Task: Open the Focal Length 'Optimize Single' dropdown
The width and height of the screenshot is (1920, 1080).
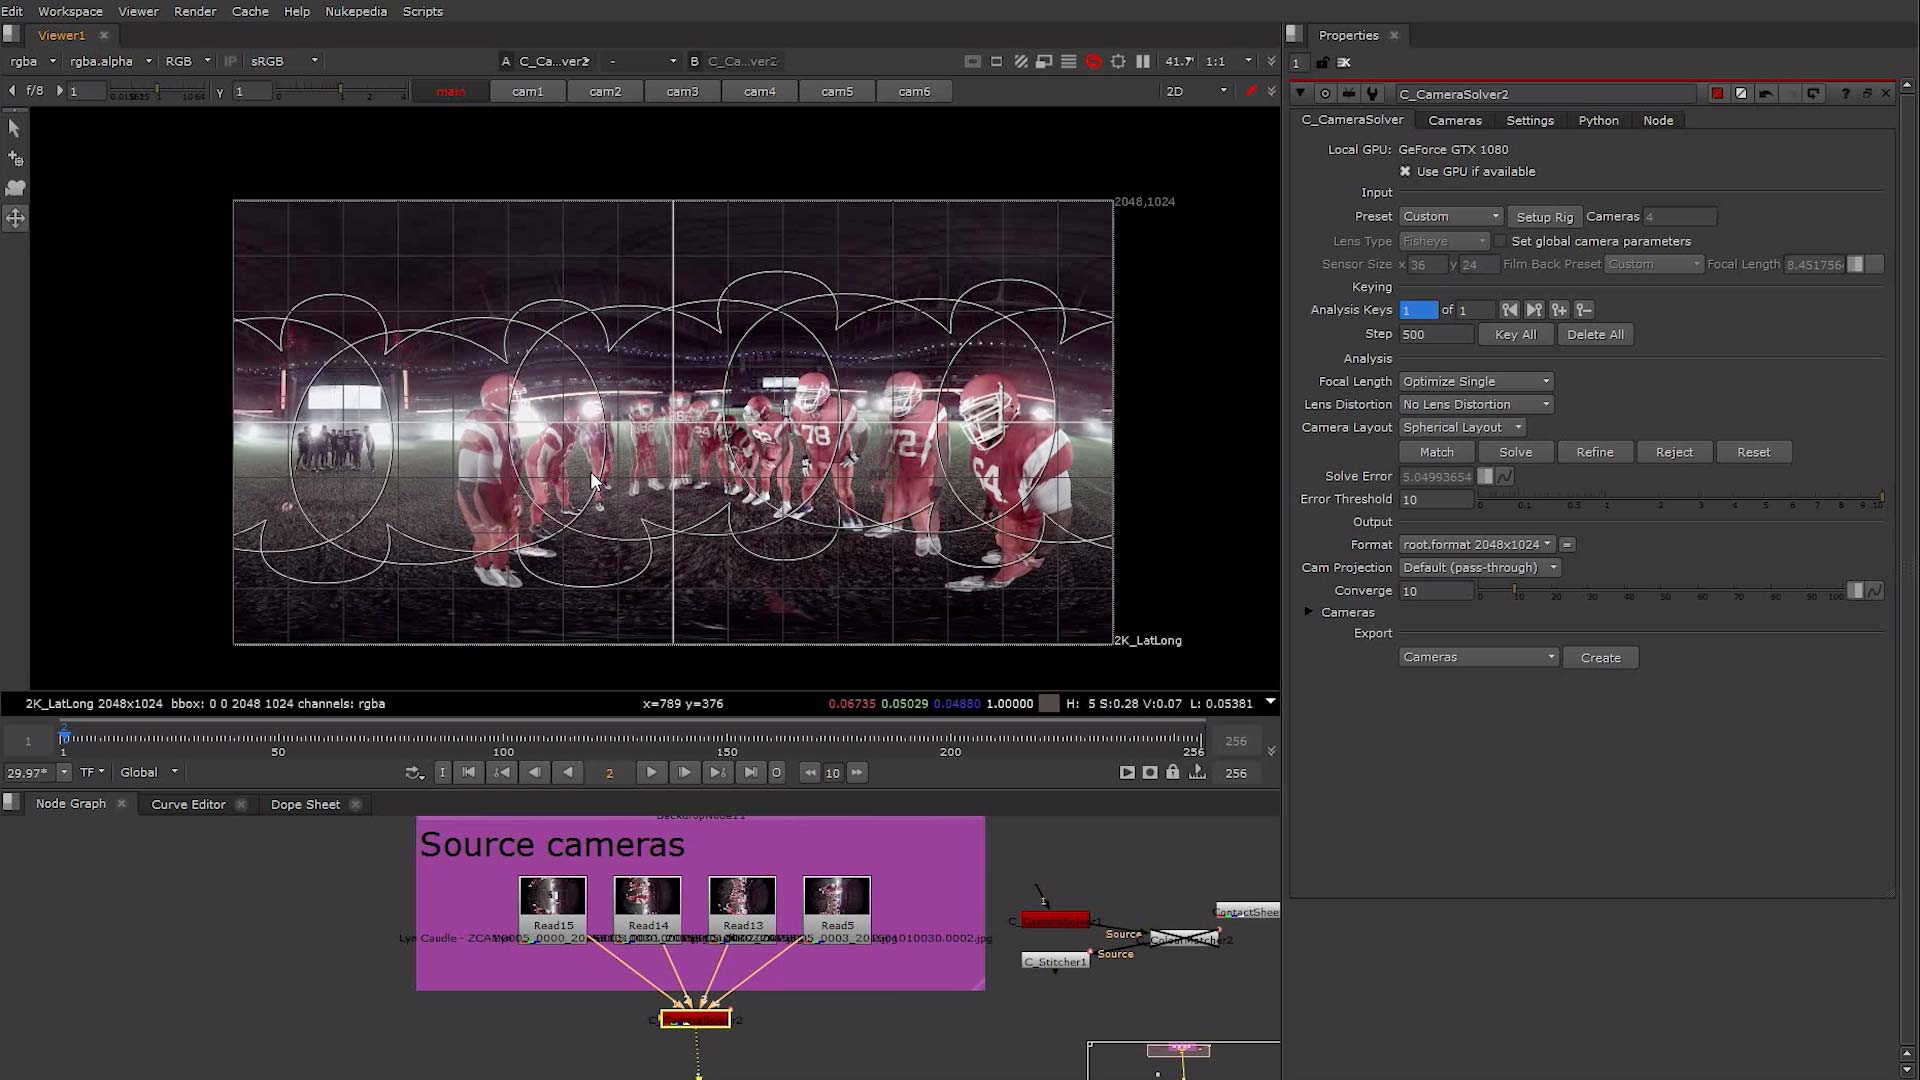Action: [1476, 382]
